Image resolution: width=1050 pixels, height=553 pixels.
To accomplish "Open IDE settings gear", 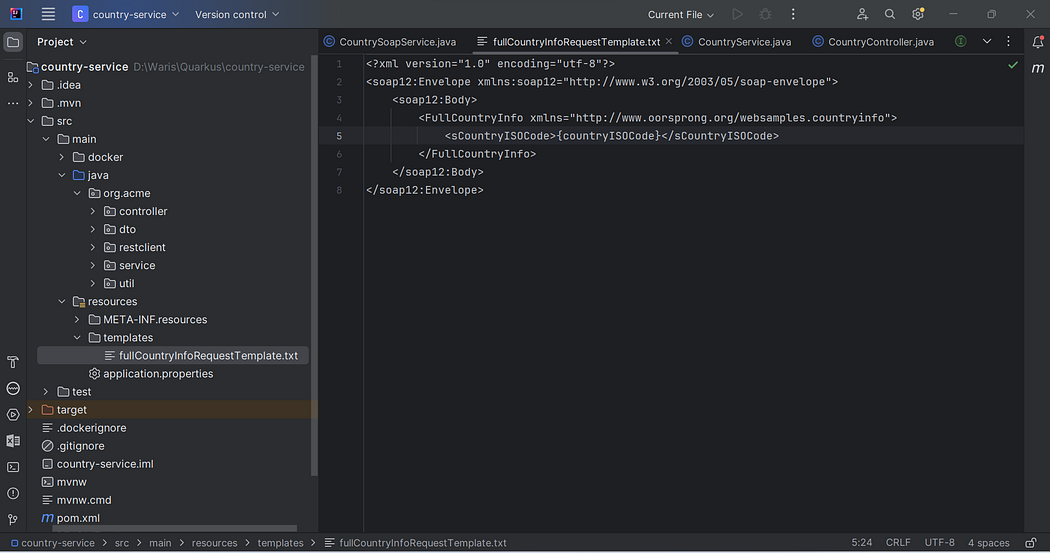I will click(917, 14).
